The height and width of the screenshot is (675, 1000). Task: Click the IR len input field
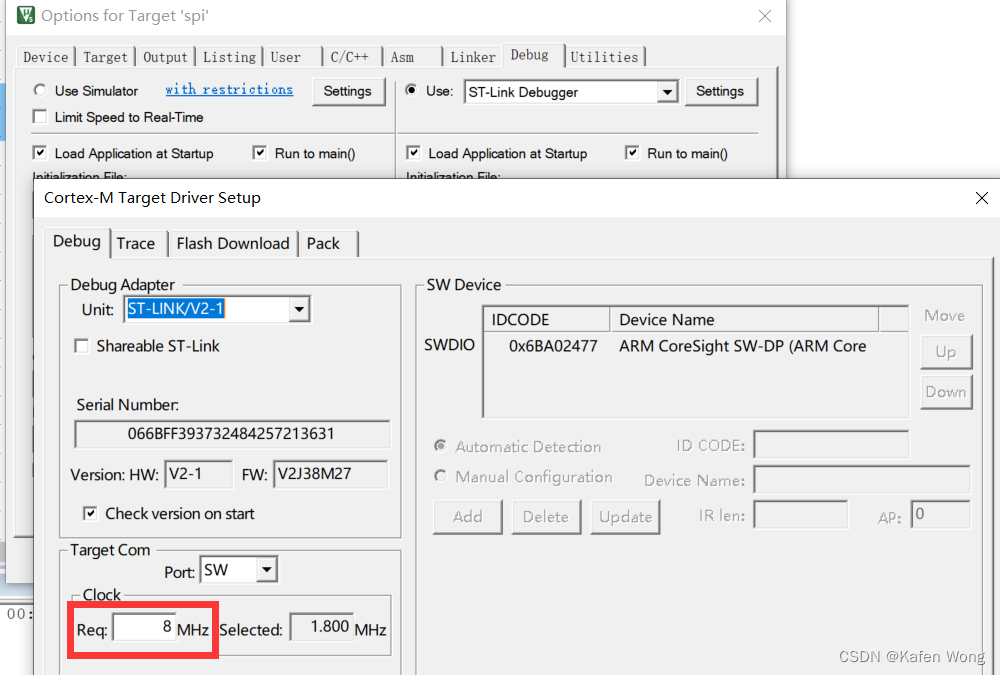point(800,514)
